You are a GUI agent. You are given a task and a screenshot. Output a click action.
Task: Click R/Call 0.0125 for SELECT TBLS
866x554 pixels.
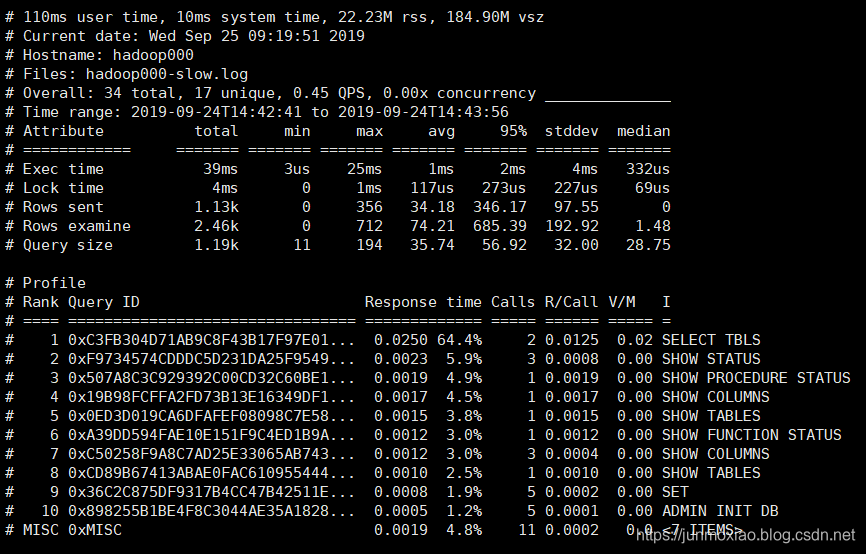(x=571, y=340)
